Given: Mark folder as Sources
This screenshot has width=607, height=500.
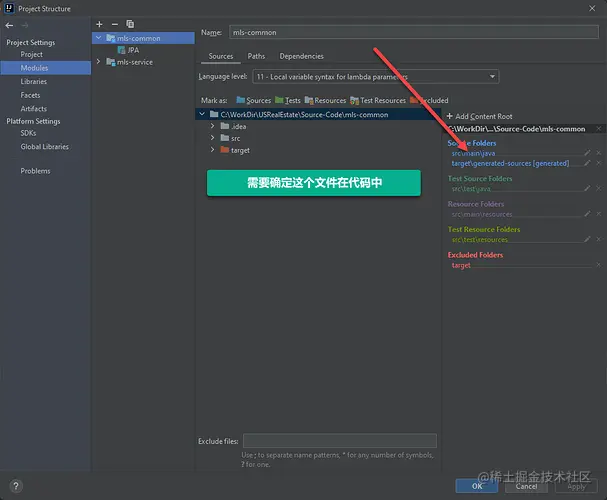Looking at the screenshot, I should 254,100.
